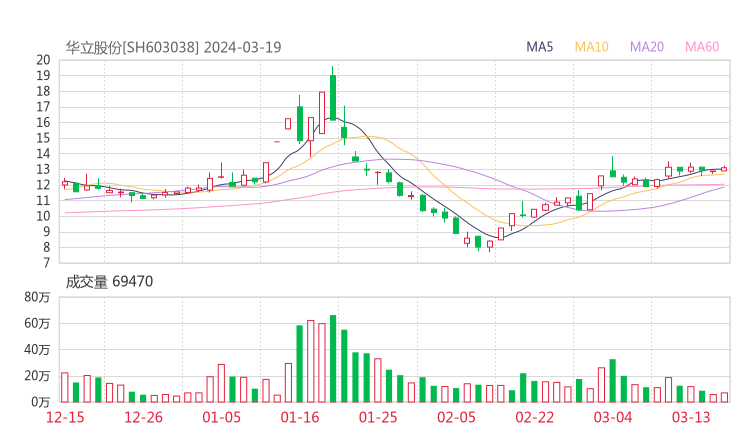Click the 01-05 date axis label
The width and height of the screenshot is (740, 440).
(x=221, y=417)
